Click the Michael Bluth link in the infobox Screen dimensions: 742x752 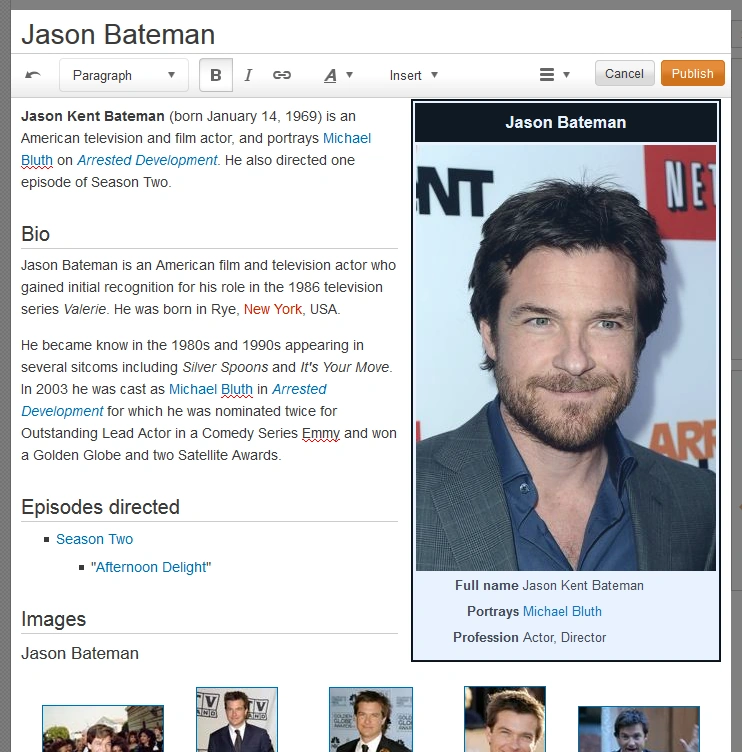[562, 611]
